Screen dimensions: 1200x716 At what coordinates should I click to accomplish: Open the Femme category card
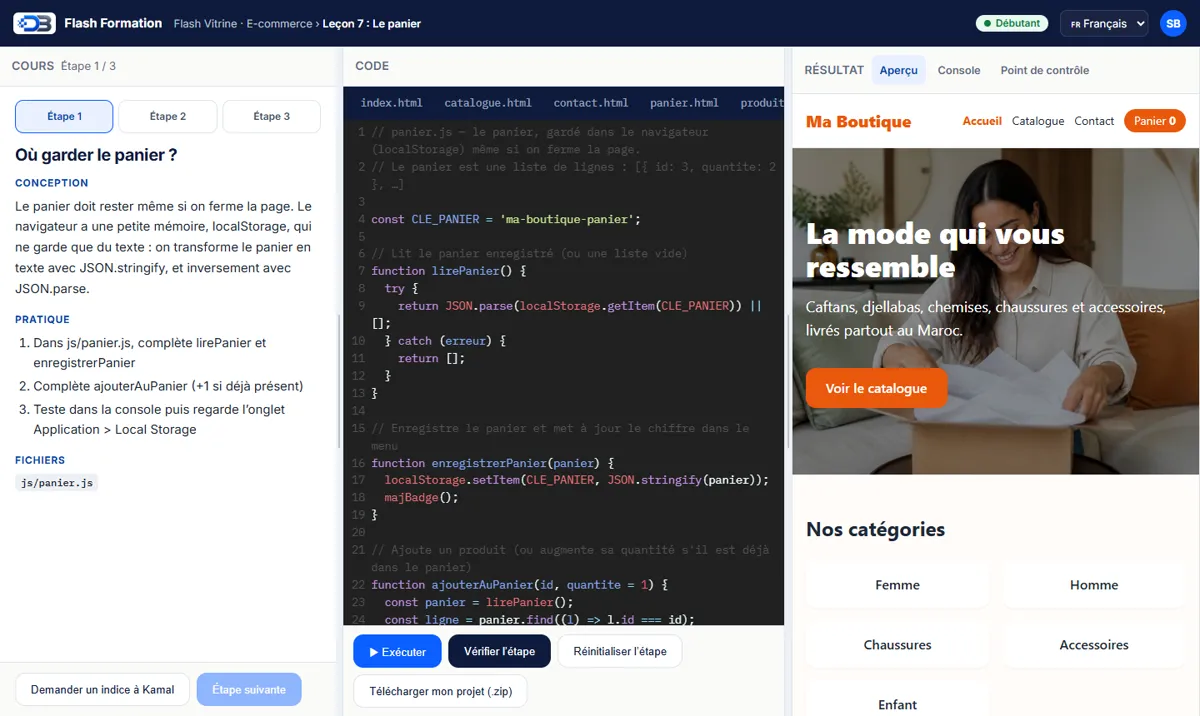(x=897, y=585)
